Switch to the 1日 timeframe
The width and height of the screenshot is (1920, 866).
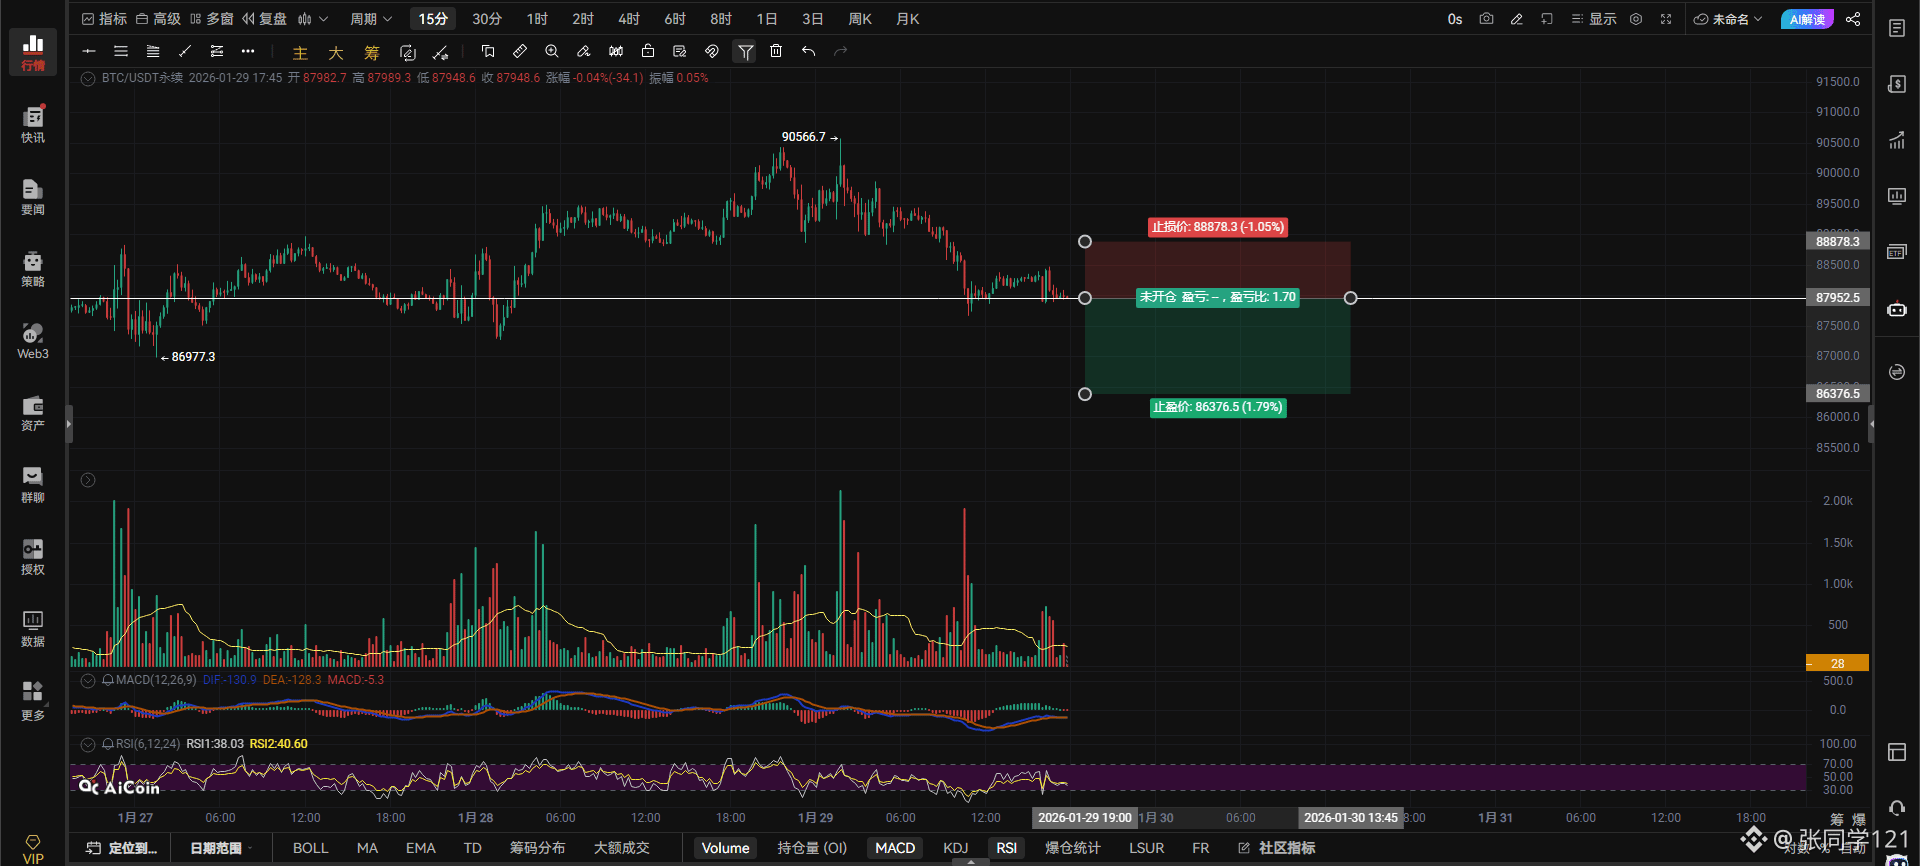click(767, 19)
